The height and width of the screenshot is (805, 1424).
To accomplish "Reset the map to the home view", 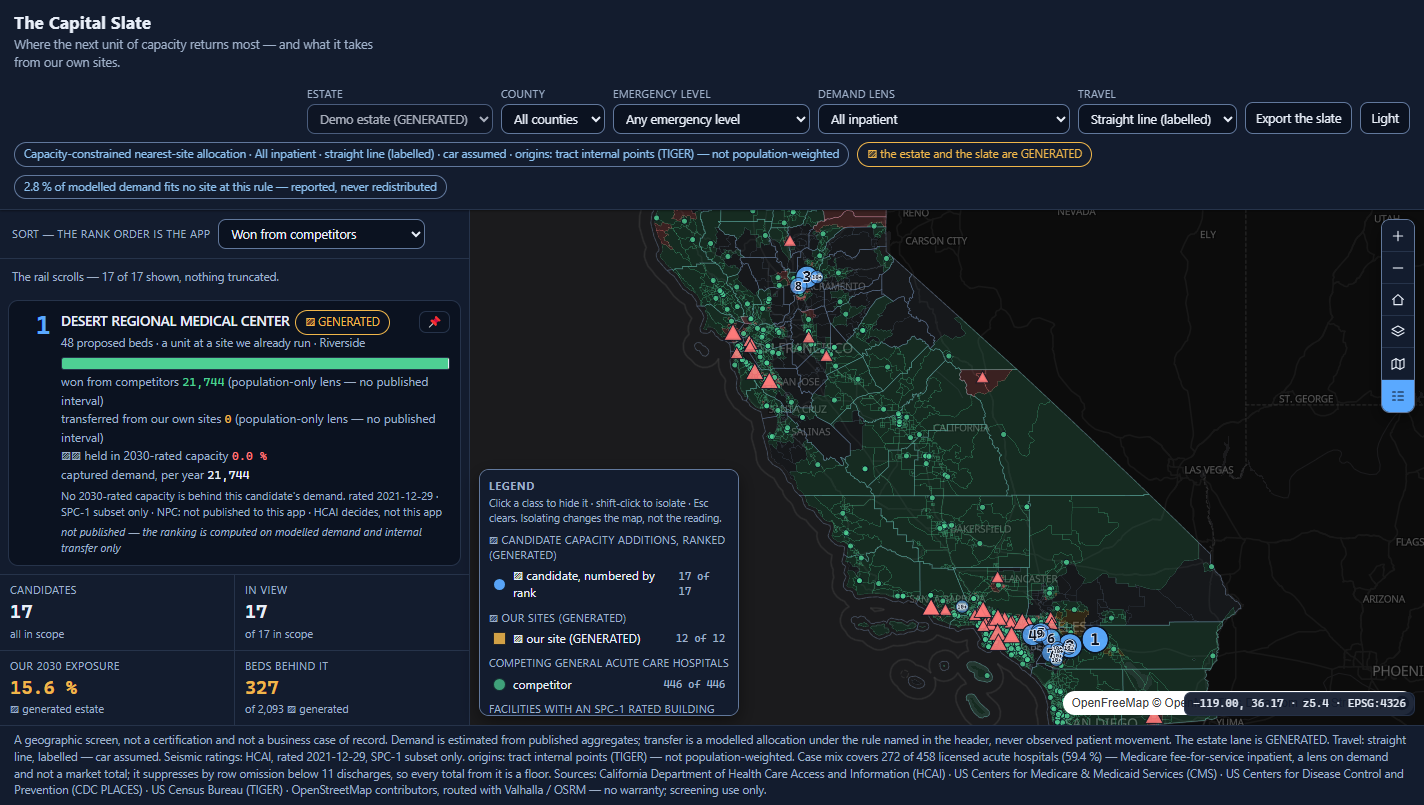I will [x=1397, y=300].
